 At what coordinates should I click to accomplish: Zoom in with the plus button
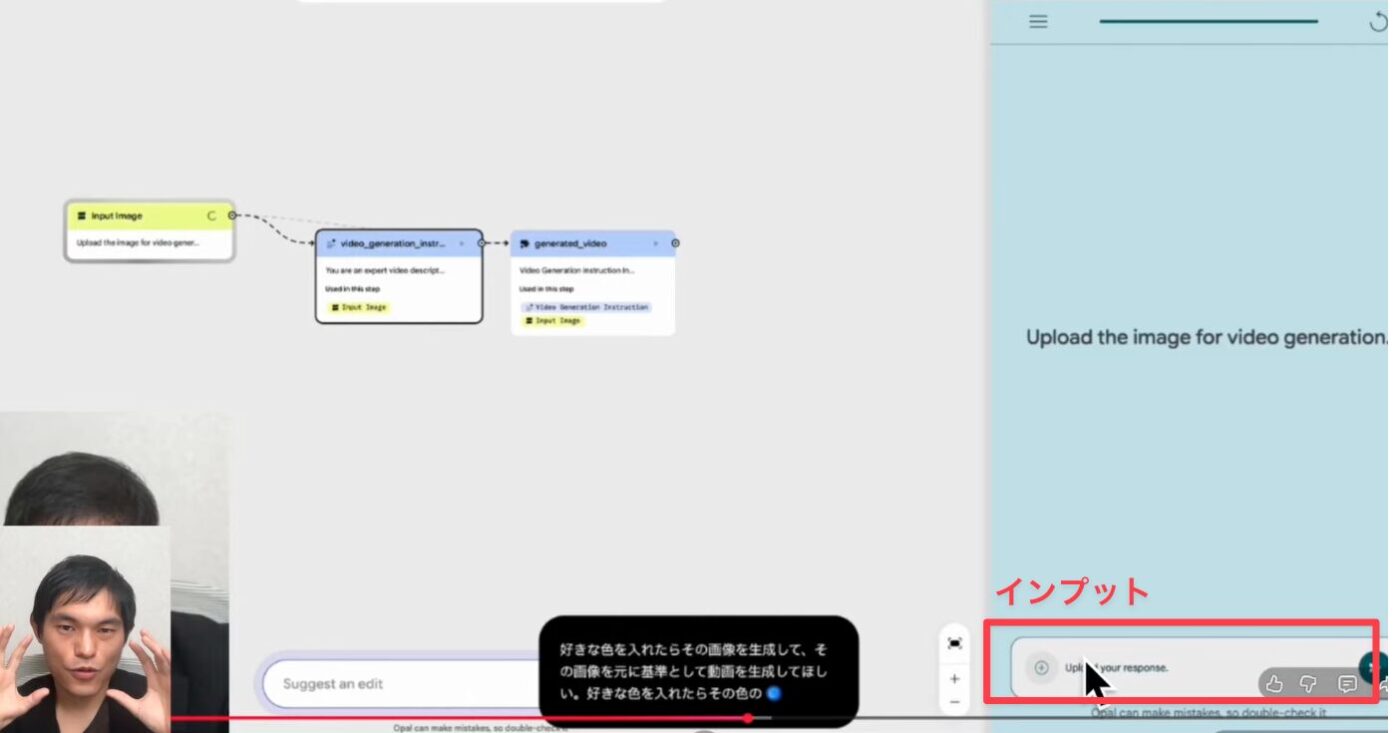pos(954,678)
